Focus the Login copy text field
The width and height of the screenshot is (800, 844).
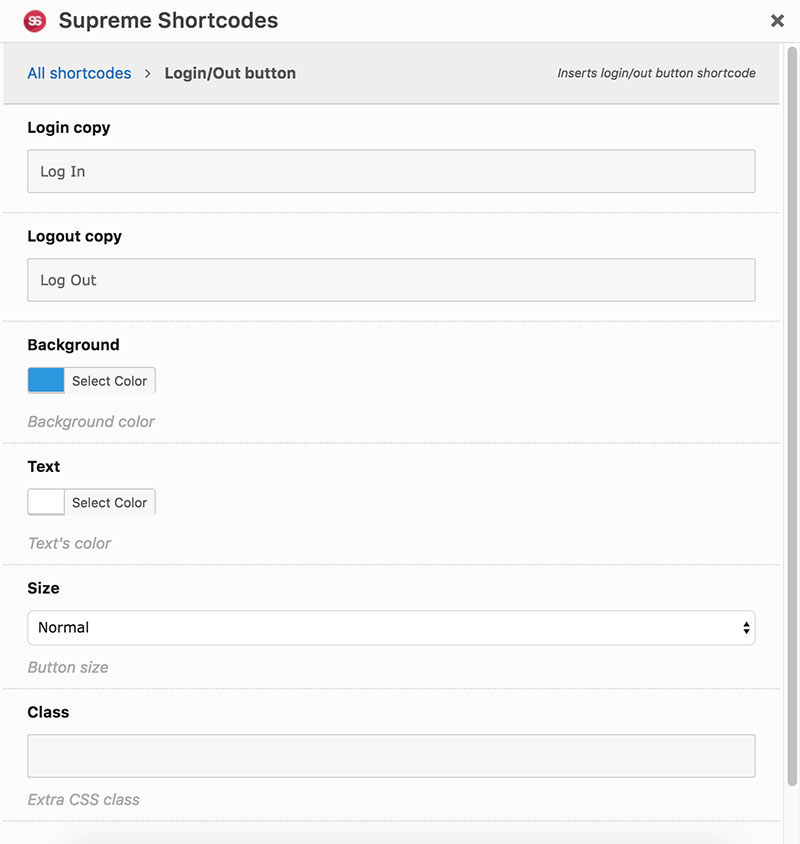(391, 171)
